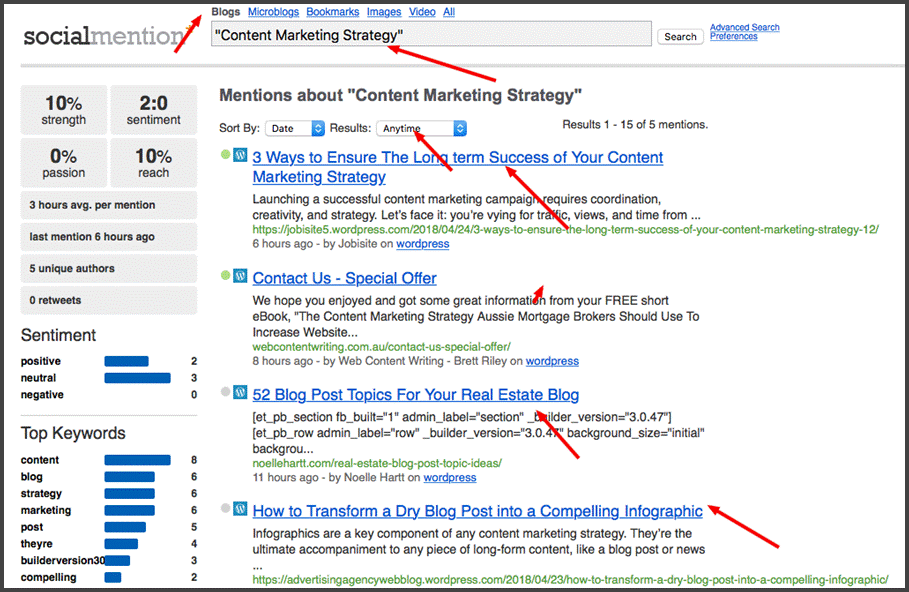The image size is (909, 592).
Task: Switch to the Images tab
Action: click(383, 12)
